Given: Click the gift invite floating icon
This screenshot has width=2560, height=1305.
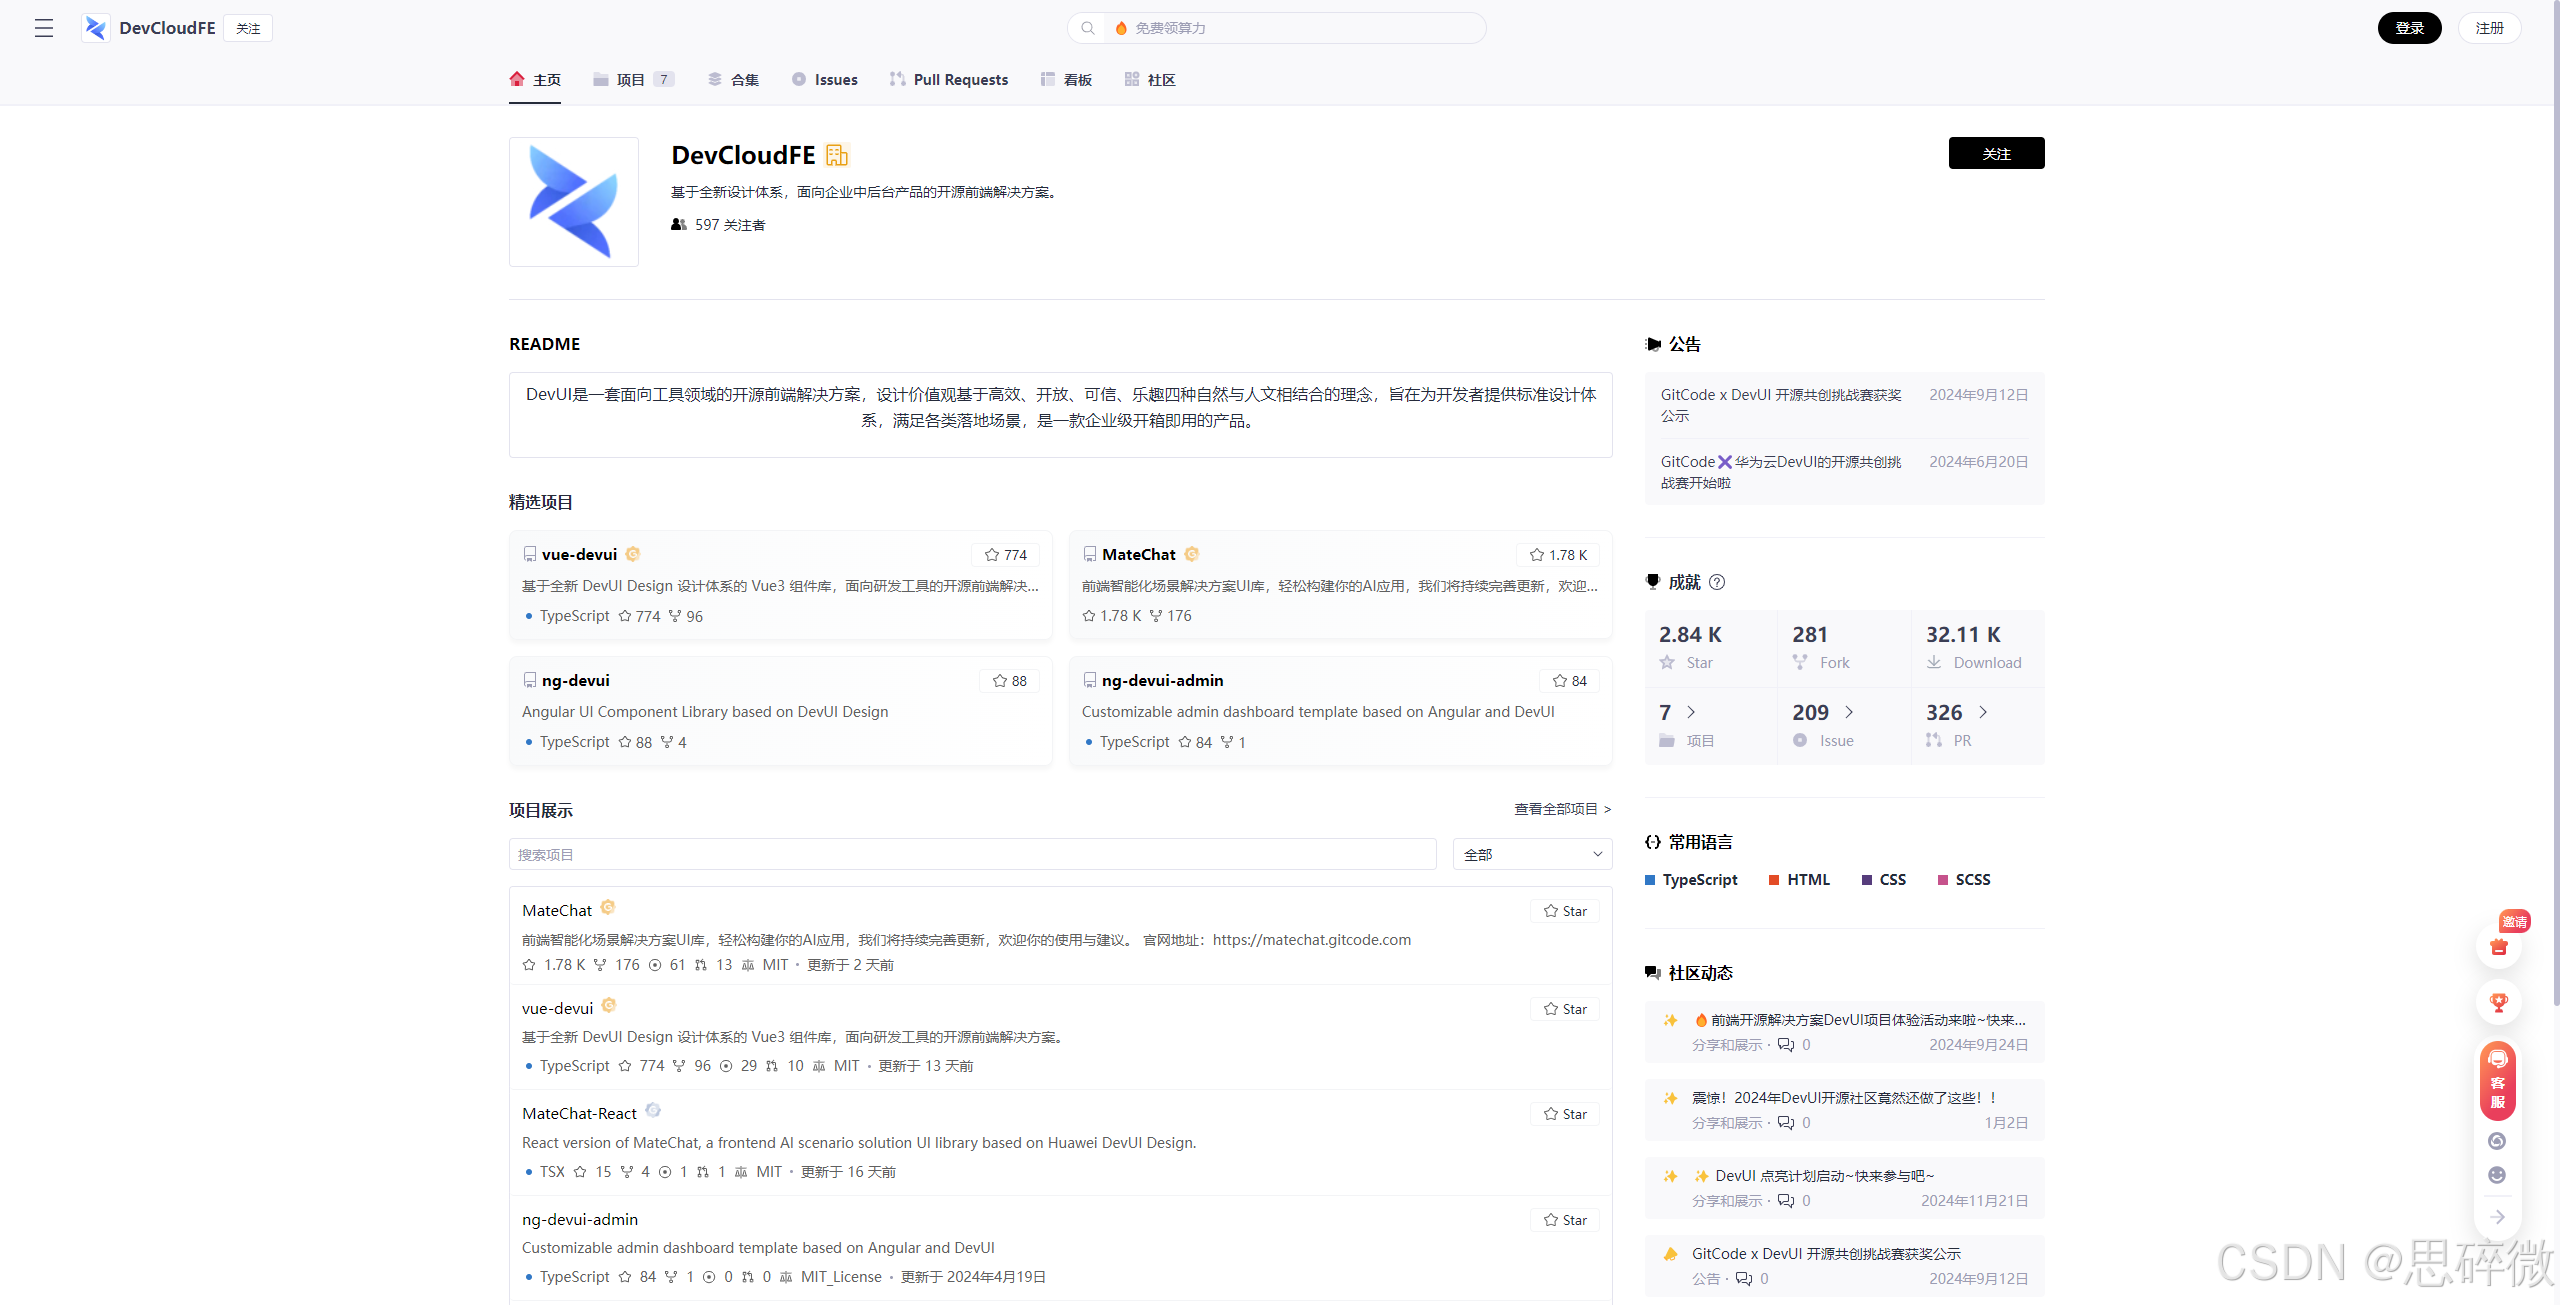Looking at the screenshot, I should (x=2498, y=946).
